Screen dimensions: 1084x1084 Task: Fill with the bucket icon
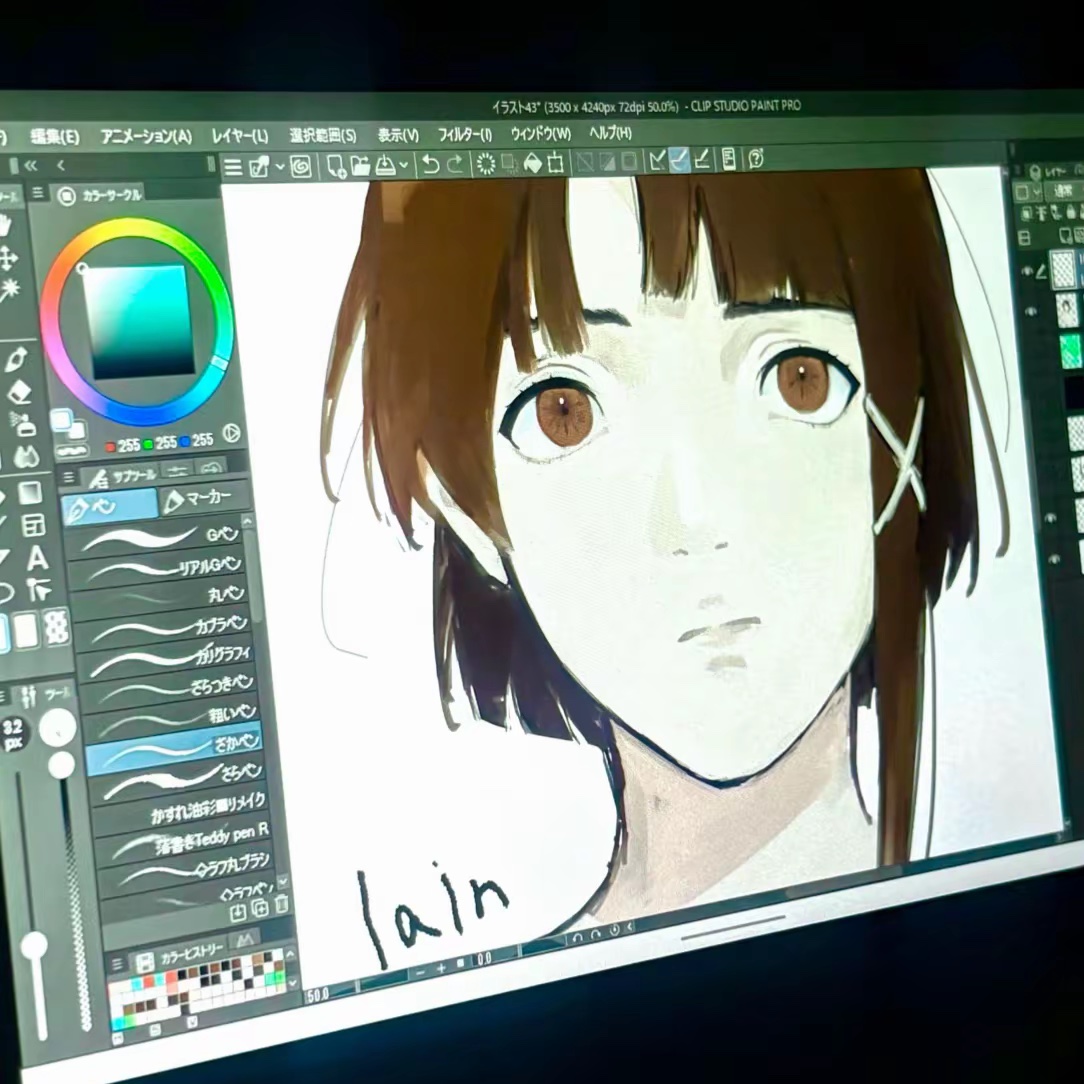click(532, 163)
